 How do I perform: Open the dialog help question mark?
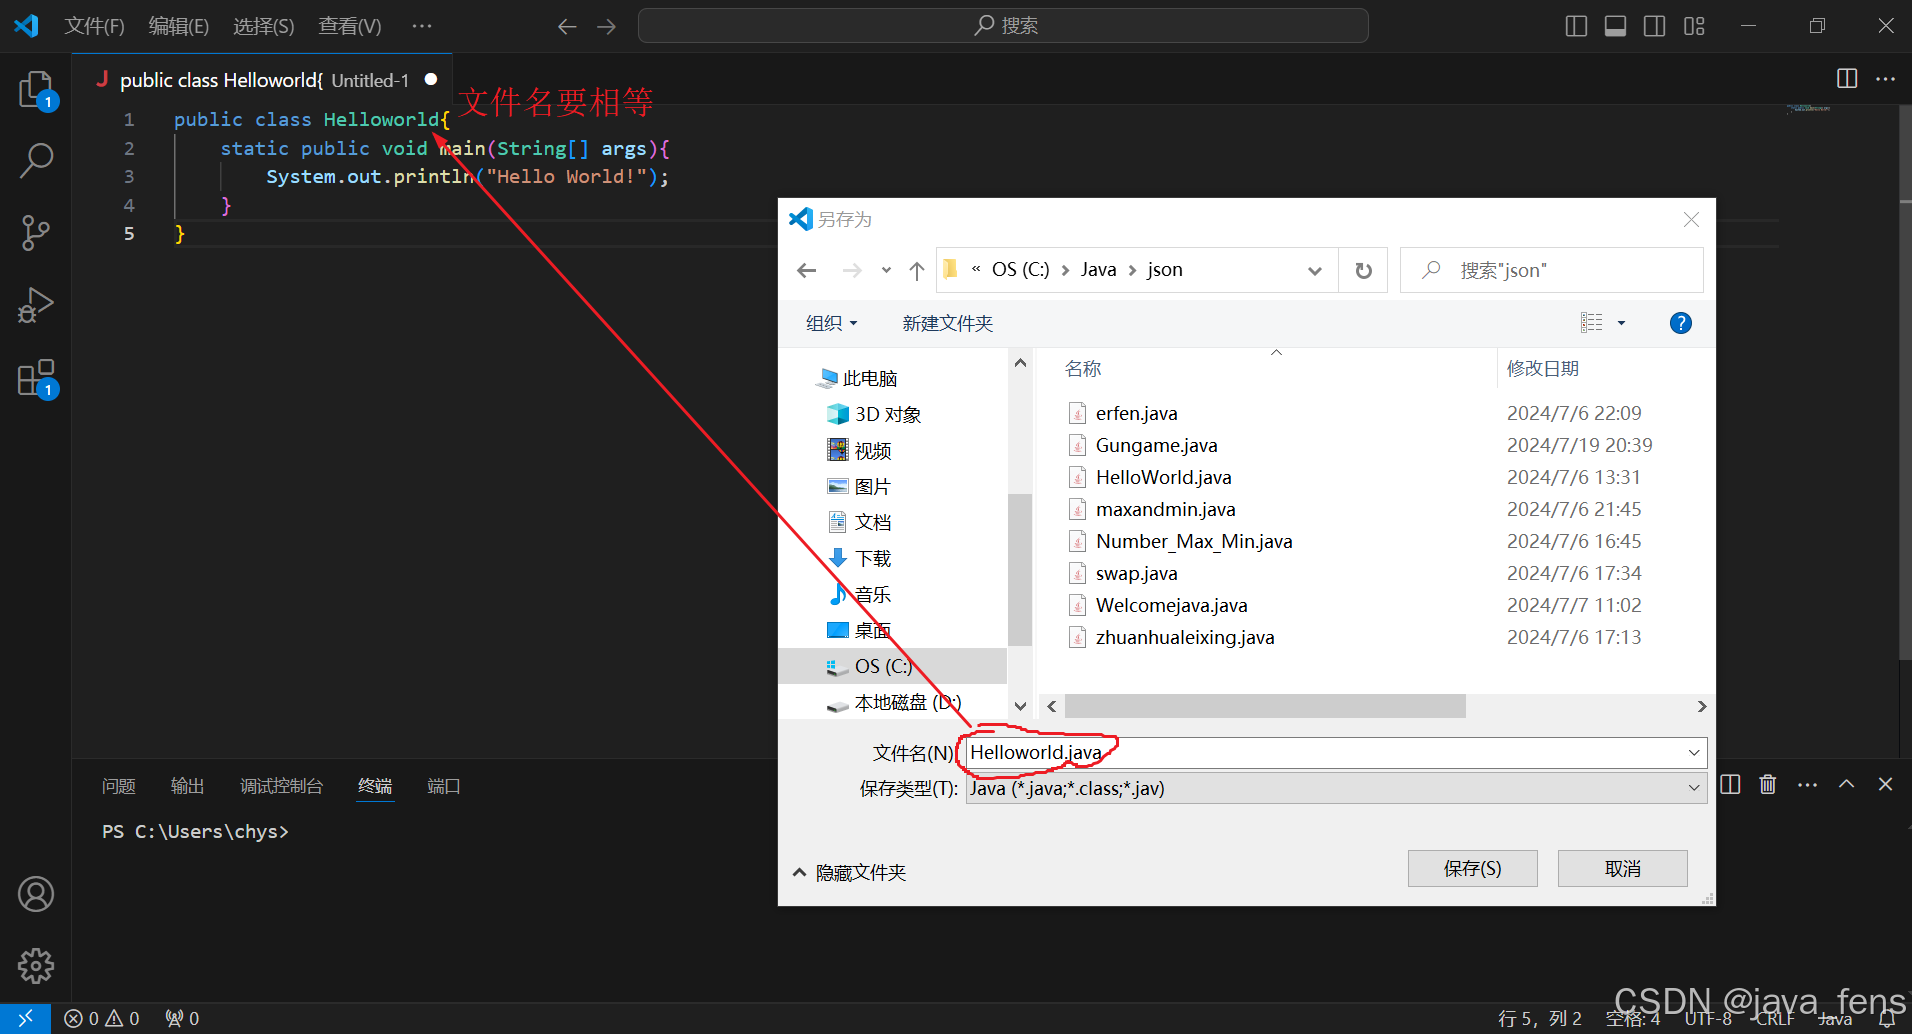1681,322
